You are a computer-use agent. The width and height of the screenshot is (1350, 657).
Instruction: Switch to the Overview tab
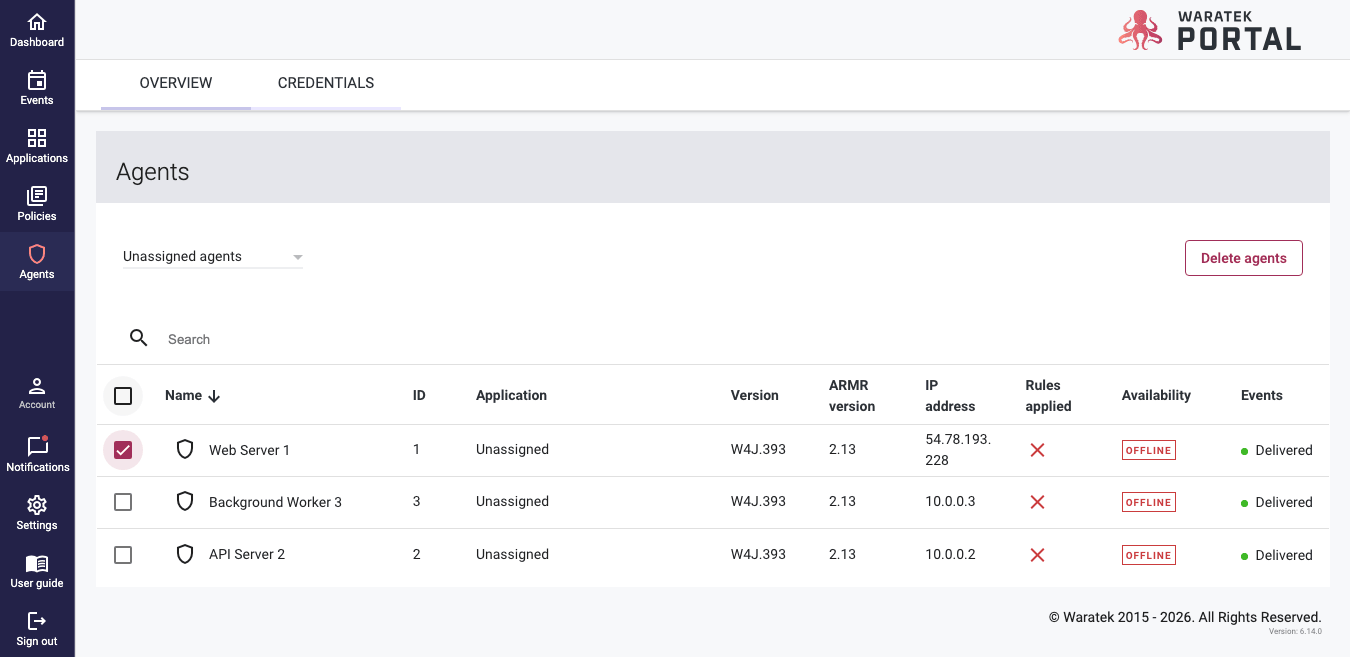(x=176, y=84)
